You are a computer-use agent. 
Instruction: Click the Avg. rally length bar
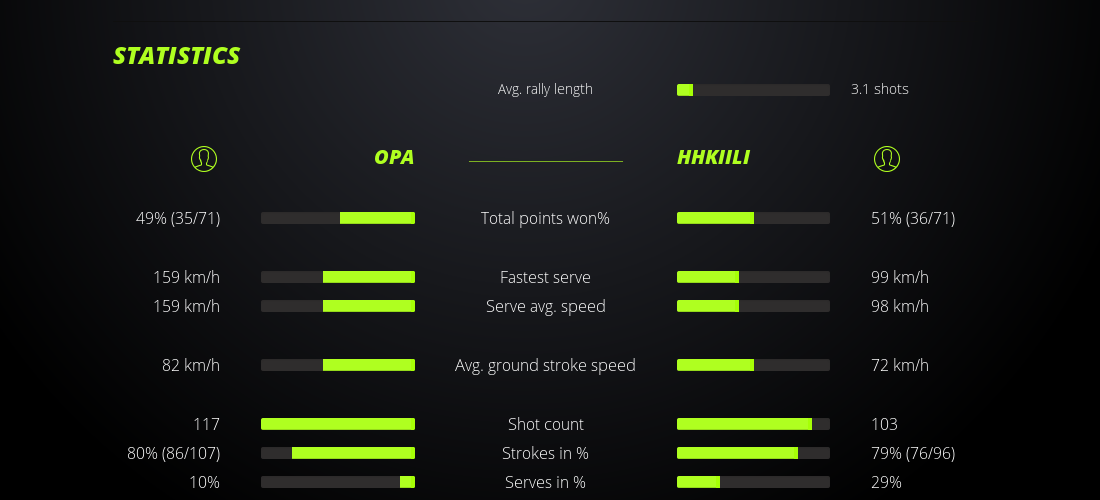click(x=753, y=90)
